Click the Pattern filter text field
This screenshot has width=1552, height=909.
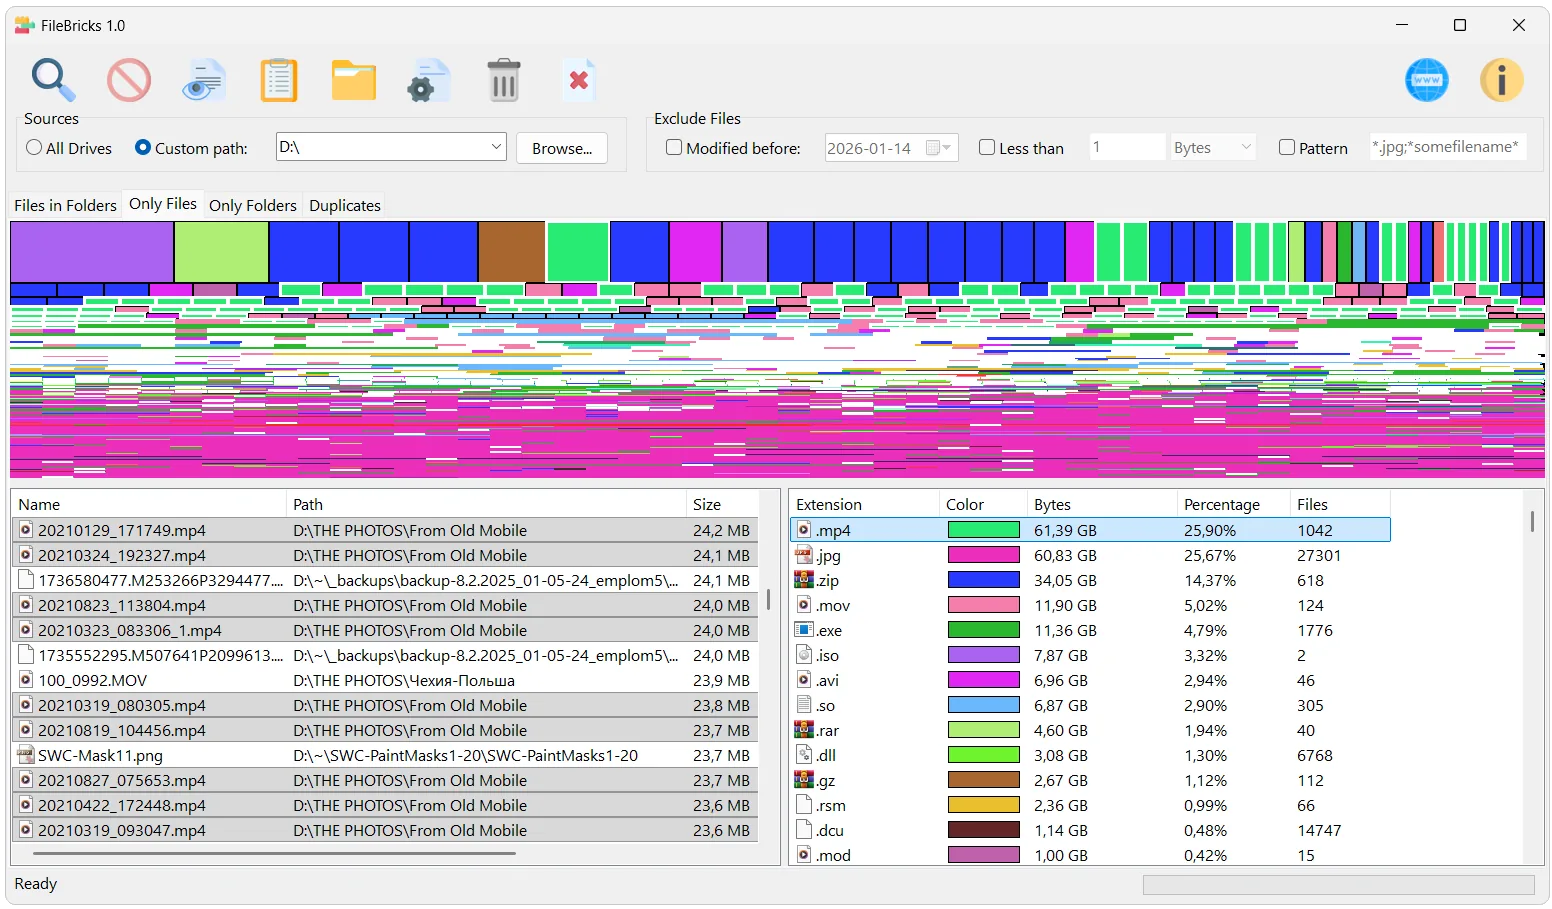(1448, 147)
